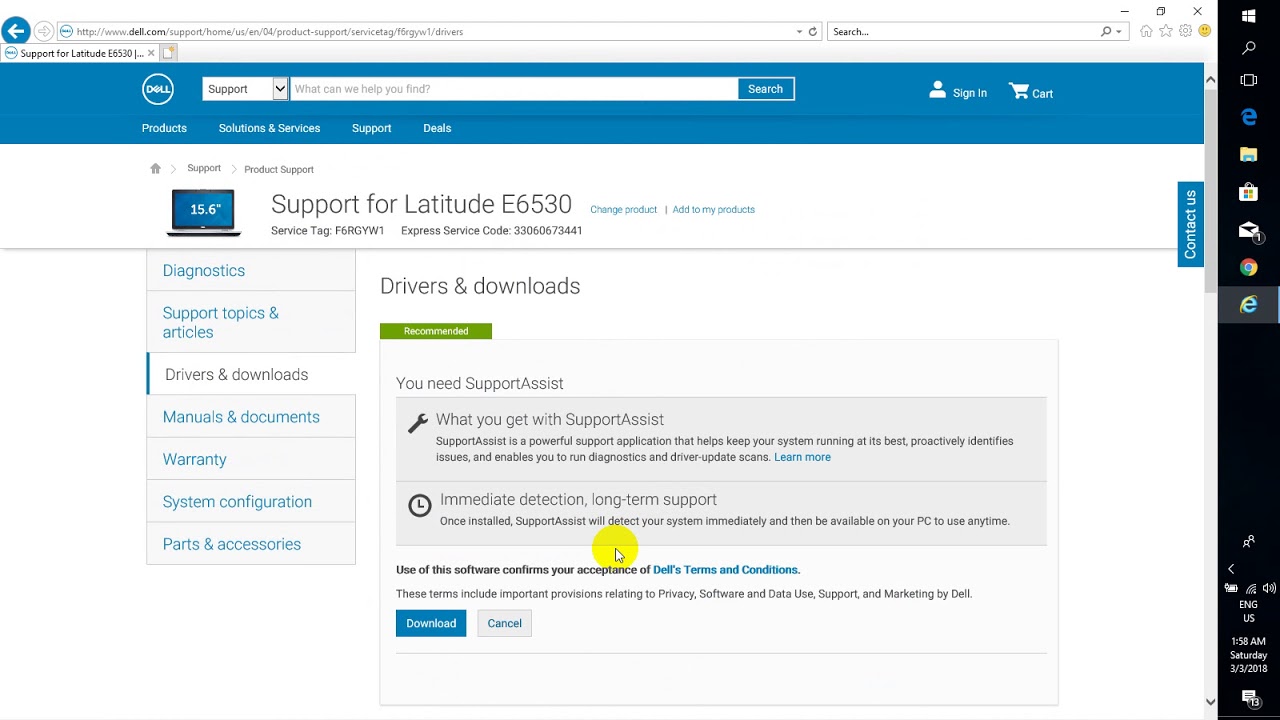This screenshot has width=1280, height=720.
Task: Open a new browser tab
Action: pos(169,53)
